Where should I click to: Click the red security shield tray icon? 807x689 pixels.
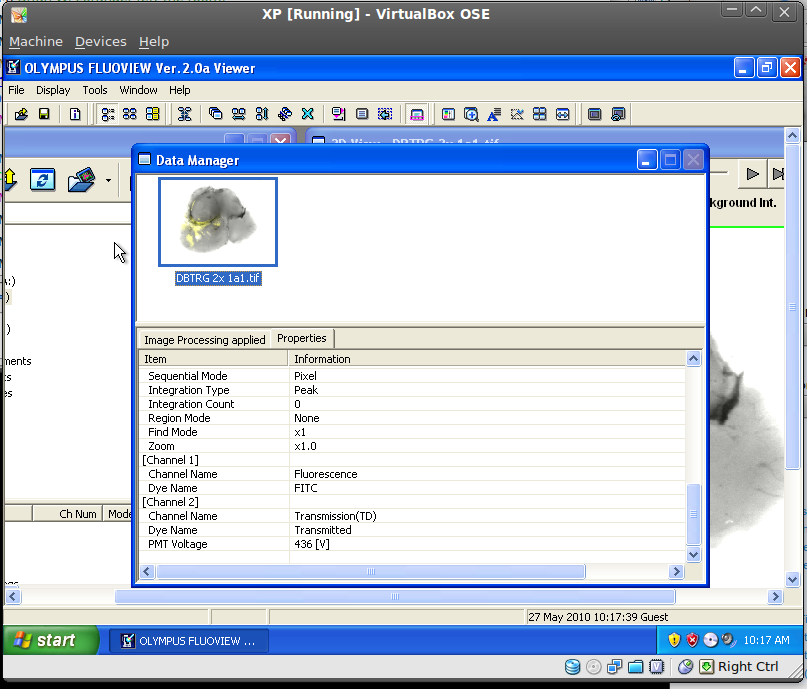(692, 640)
